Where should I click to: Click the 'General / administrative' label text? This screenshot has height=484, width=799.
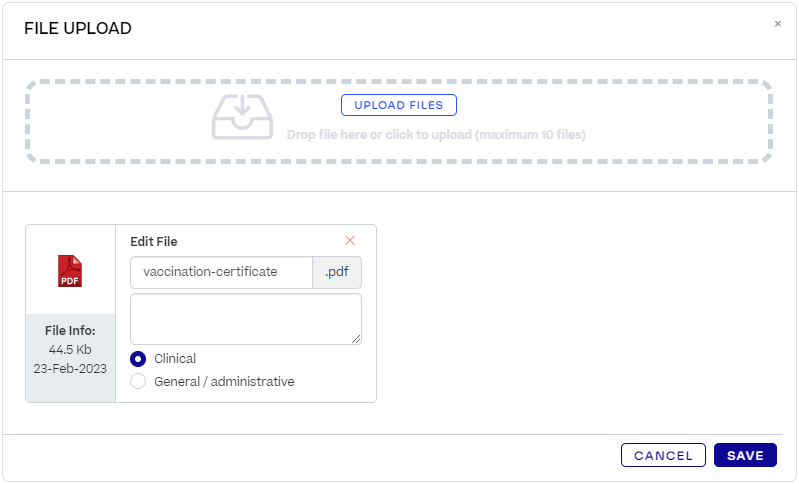(x=224, y=381)
